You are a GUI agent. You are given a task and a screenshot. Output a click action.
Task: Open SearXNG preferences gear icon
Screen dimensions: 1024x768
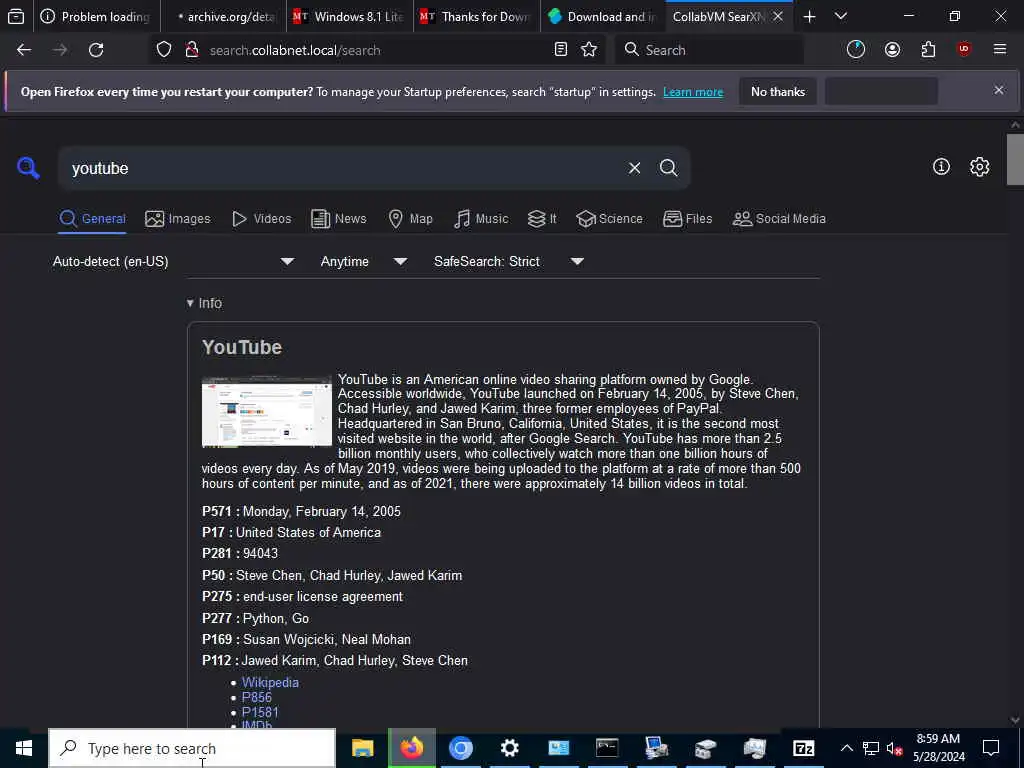(x=980, y=167)
